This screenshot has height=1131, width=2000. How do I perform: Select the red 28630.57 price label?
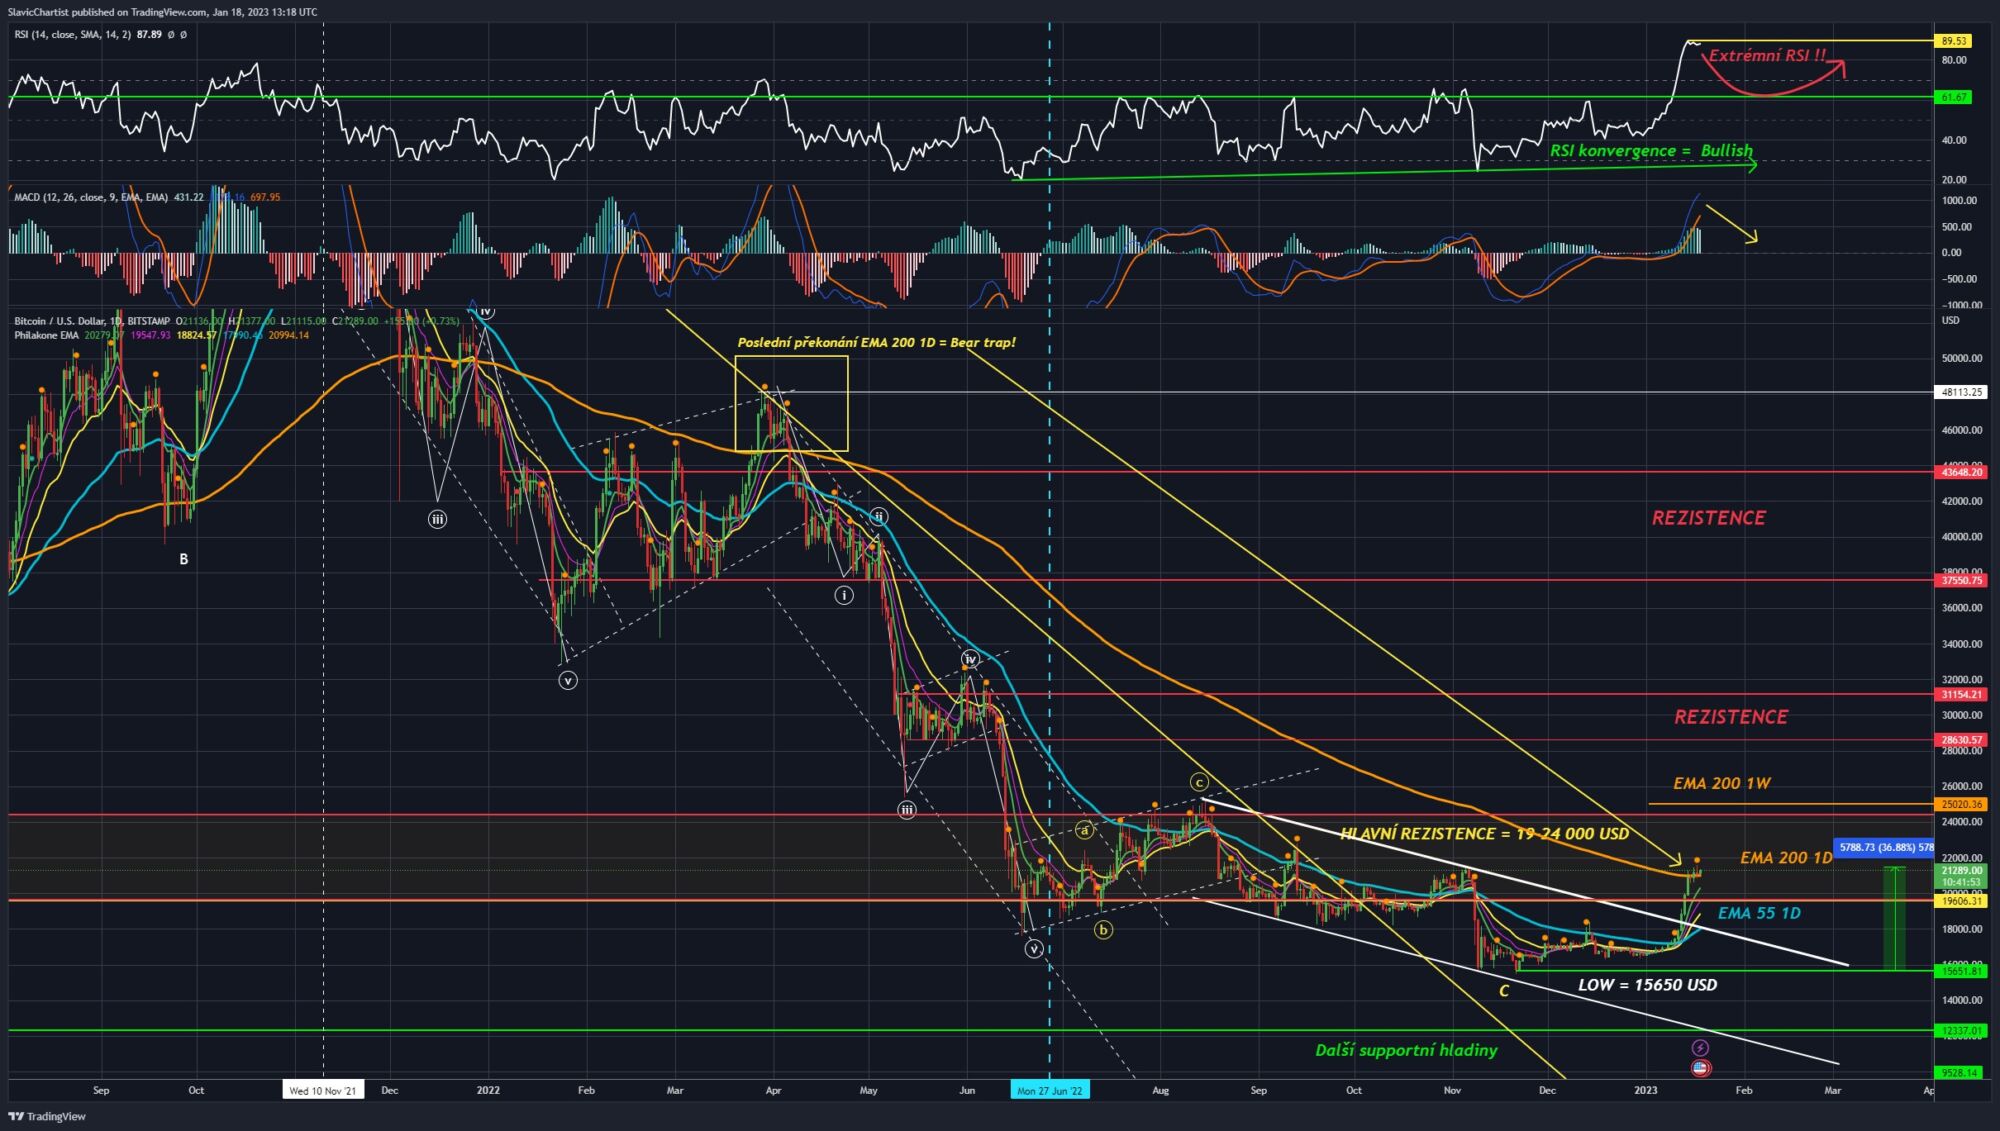coord(1961,740)
